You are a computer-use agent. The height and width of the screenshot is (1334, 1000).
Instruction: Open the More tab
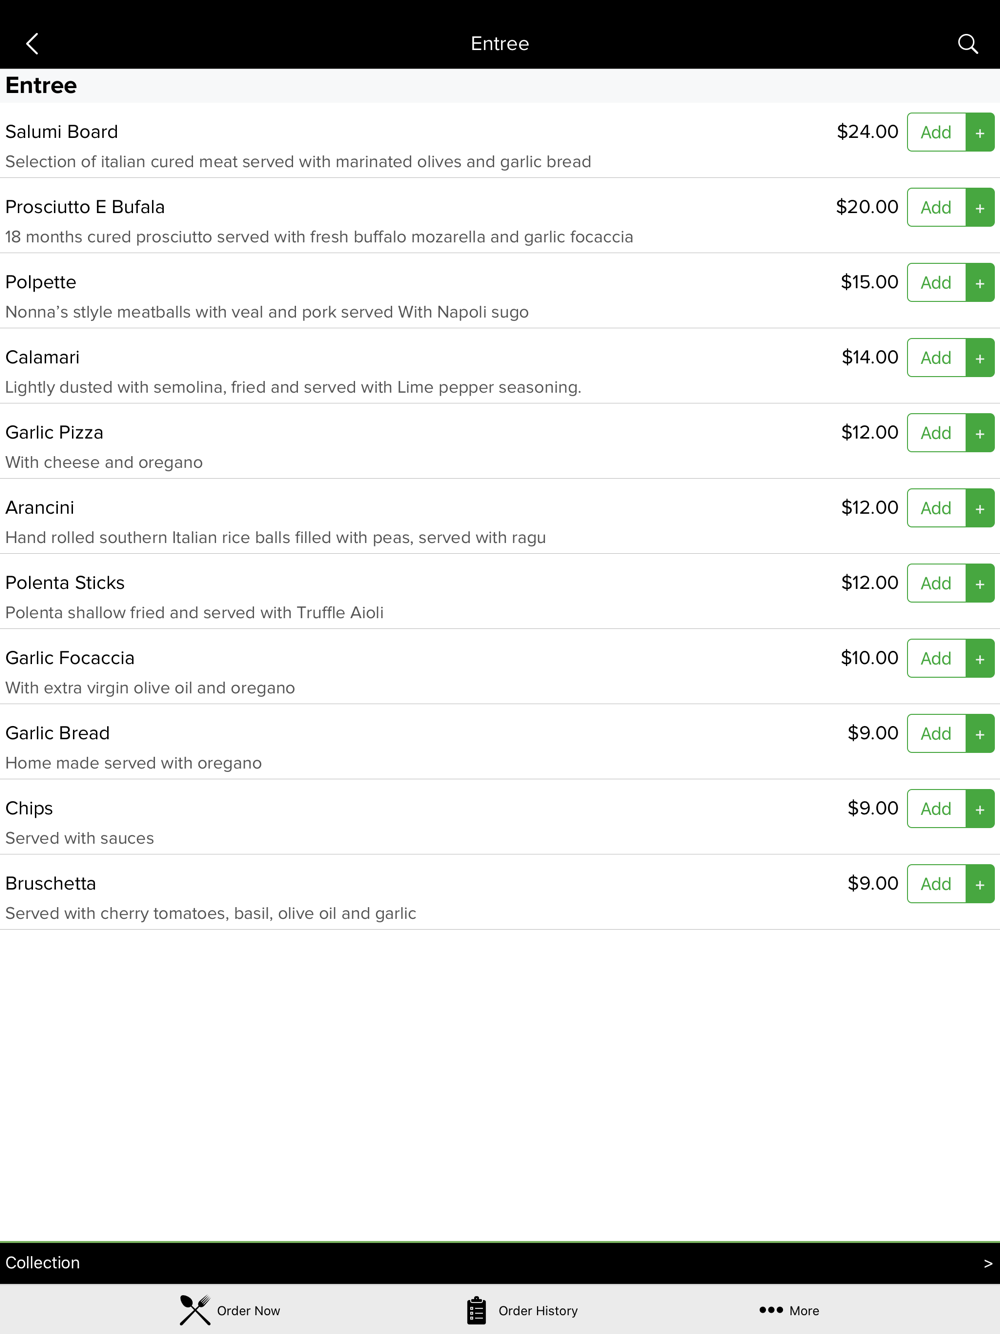pos(789,1310)
